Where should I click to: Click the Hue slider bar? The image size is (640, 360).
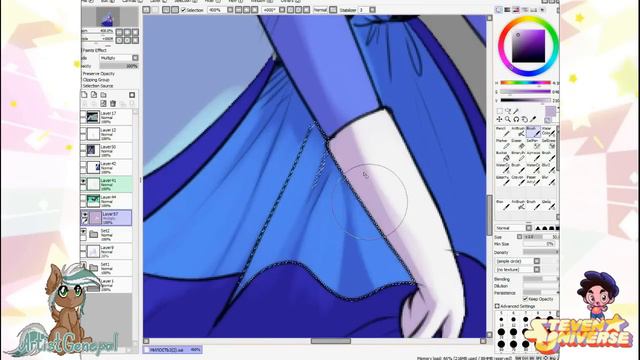(x=525, y=82)
